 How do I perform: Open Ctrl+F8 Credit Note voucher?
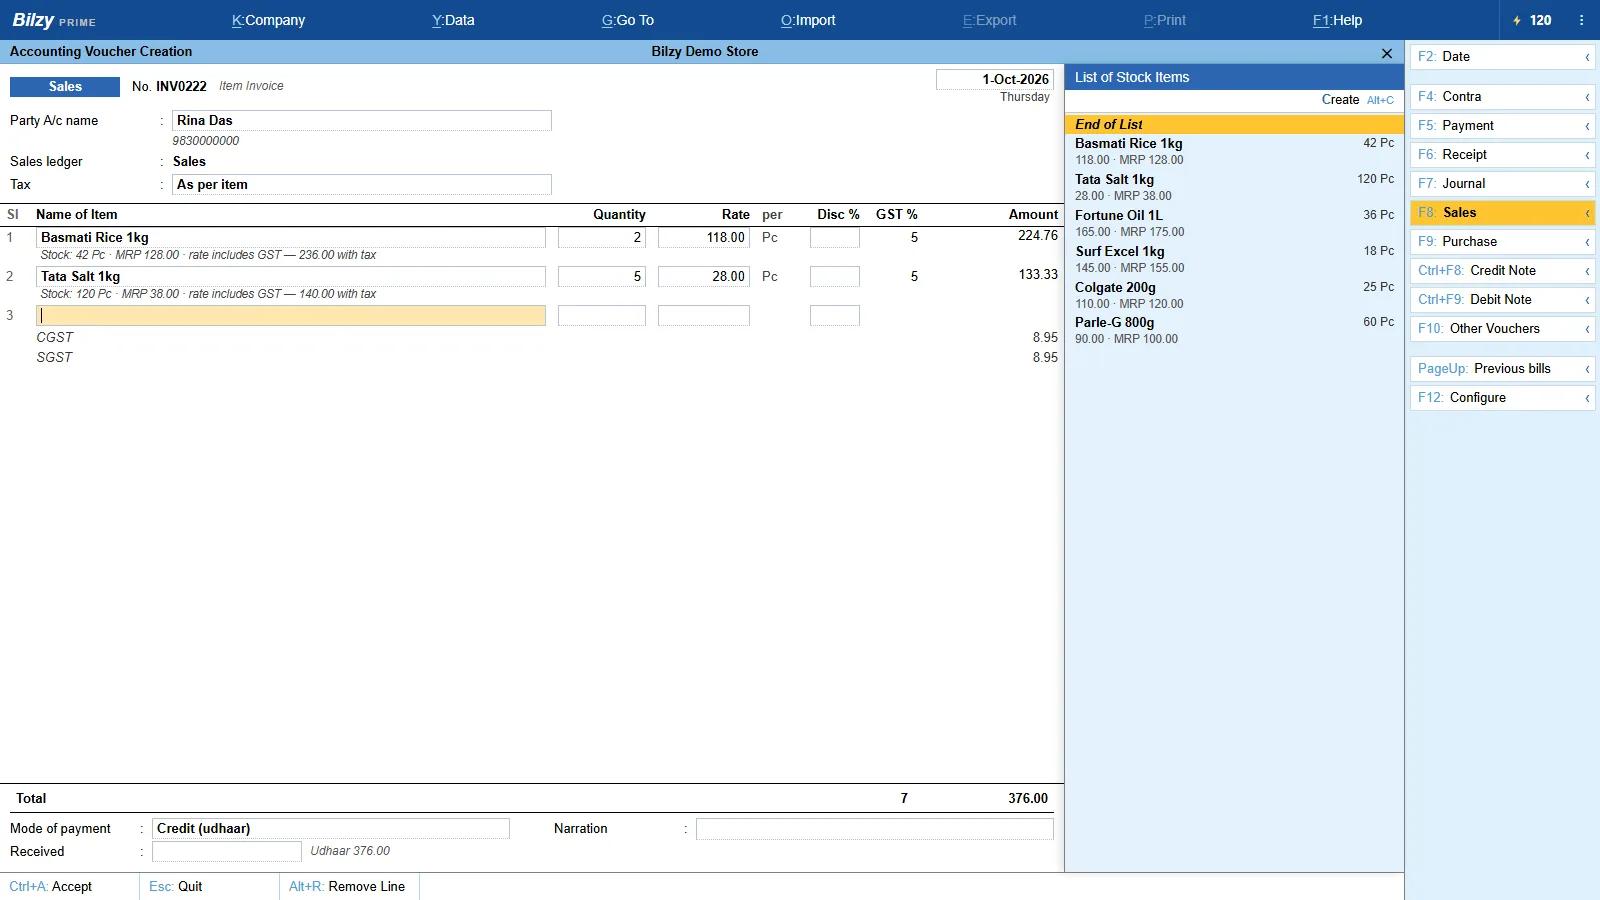coord(1502,271)
